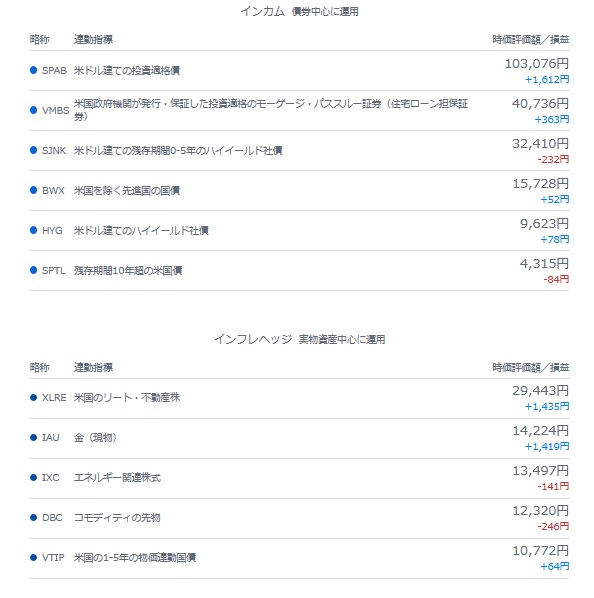
Task: Click the blue dot next to BWX
Action: [x=34, y=190]
